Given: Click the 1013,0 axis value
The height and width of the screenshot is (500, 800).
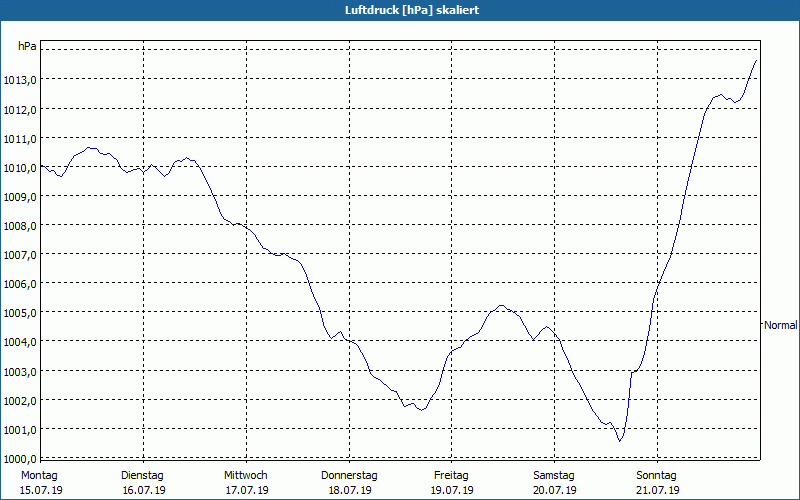Looking at the screenshot, I should tap(20, 80).
